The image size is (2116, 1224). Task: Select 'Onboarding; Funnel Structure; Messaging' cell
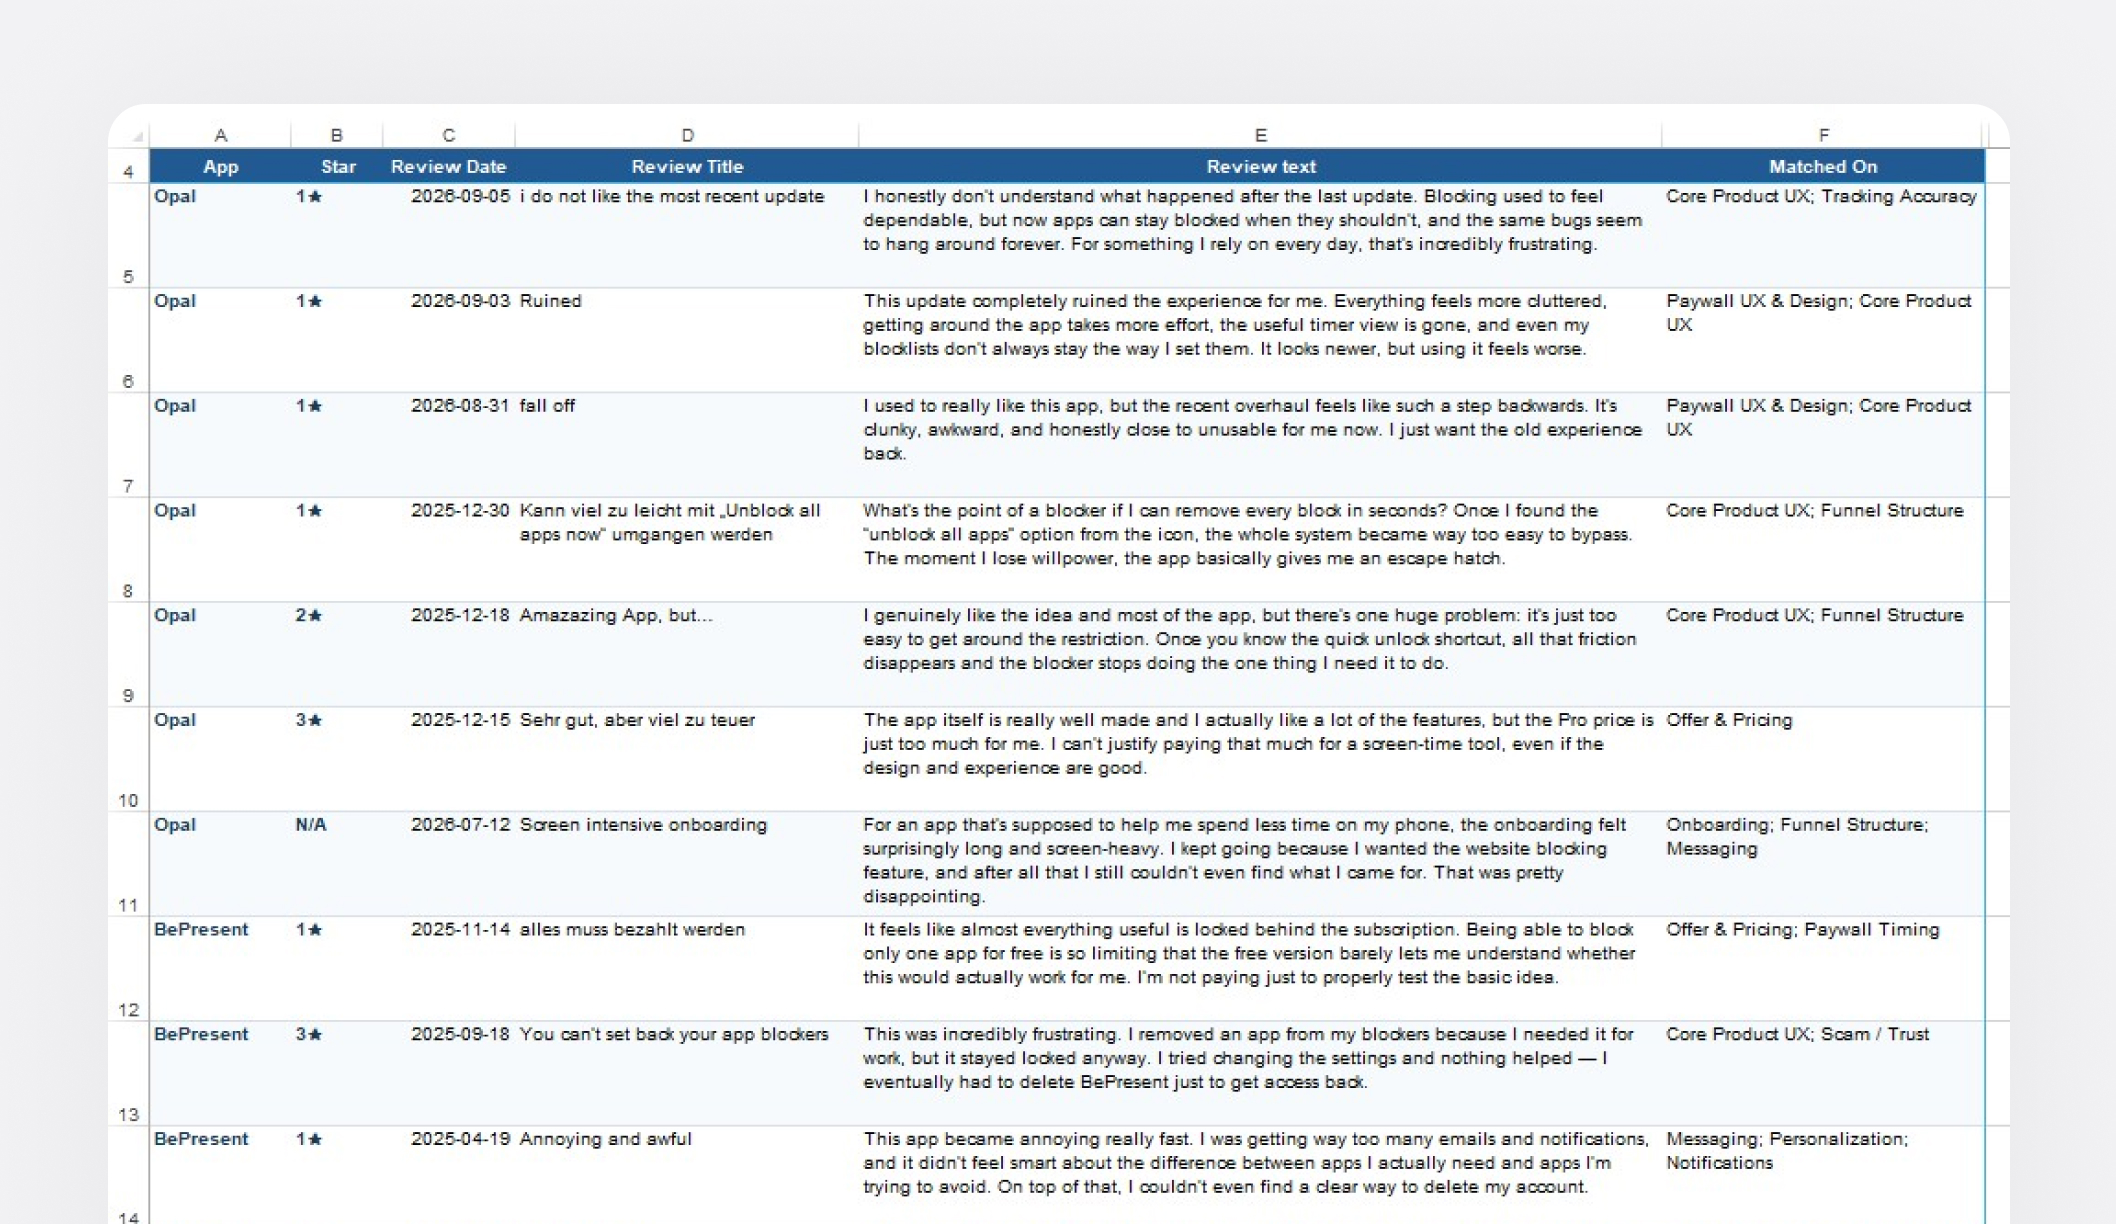tap(1823, 864)
